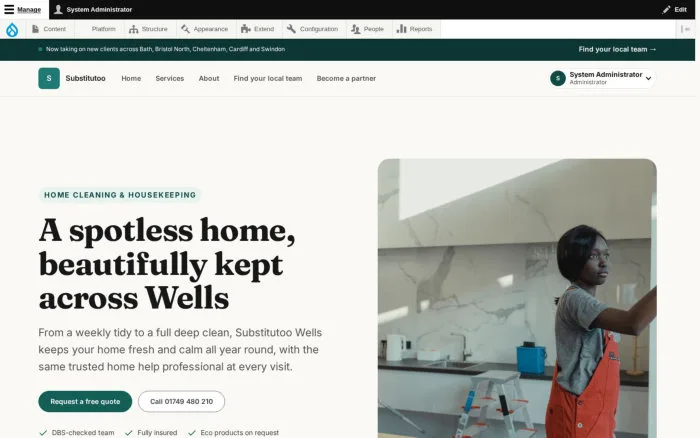Open the Configuration admin menu
This screenshot has height=438, width=700.
point(312,29)
